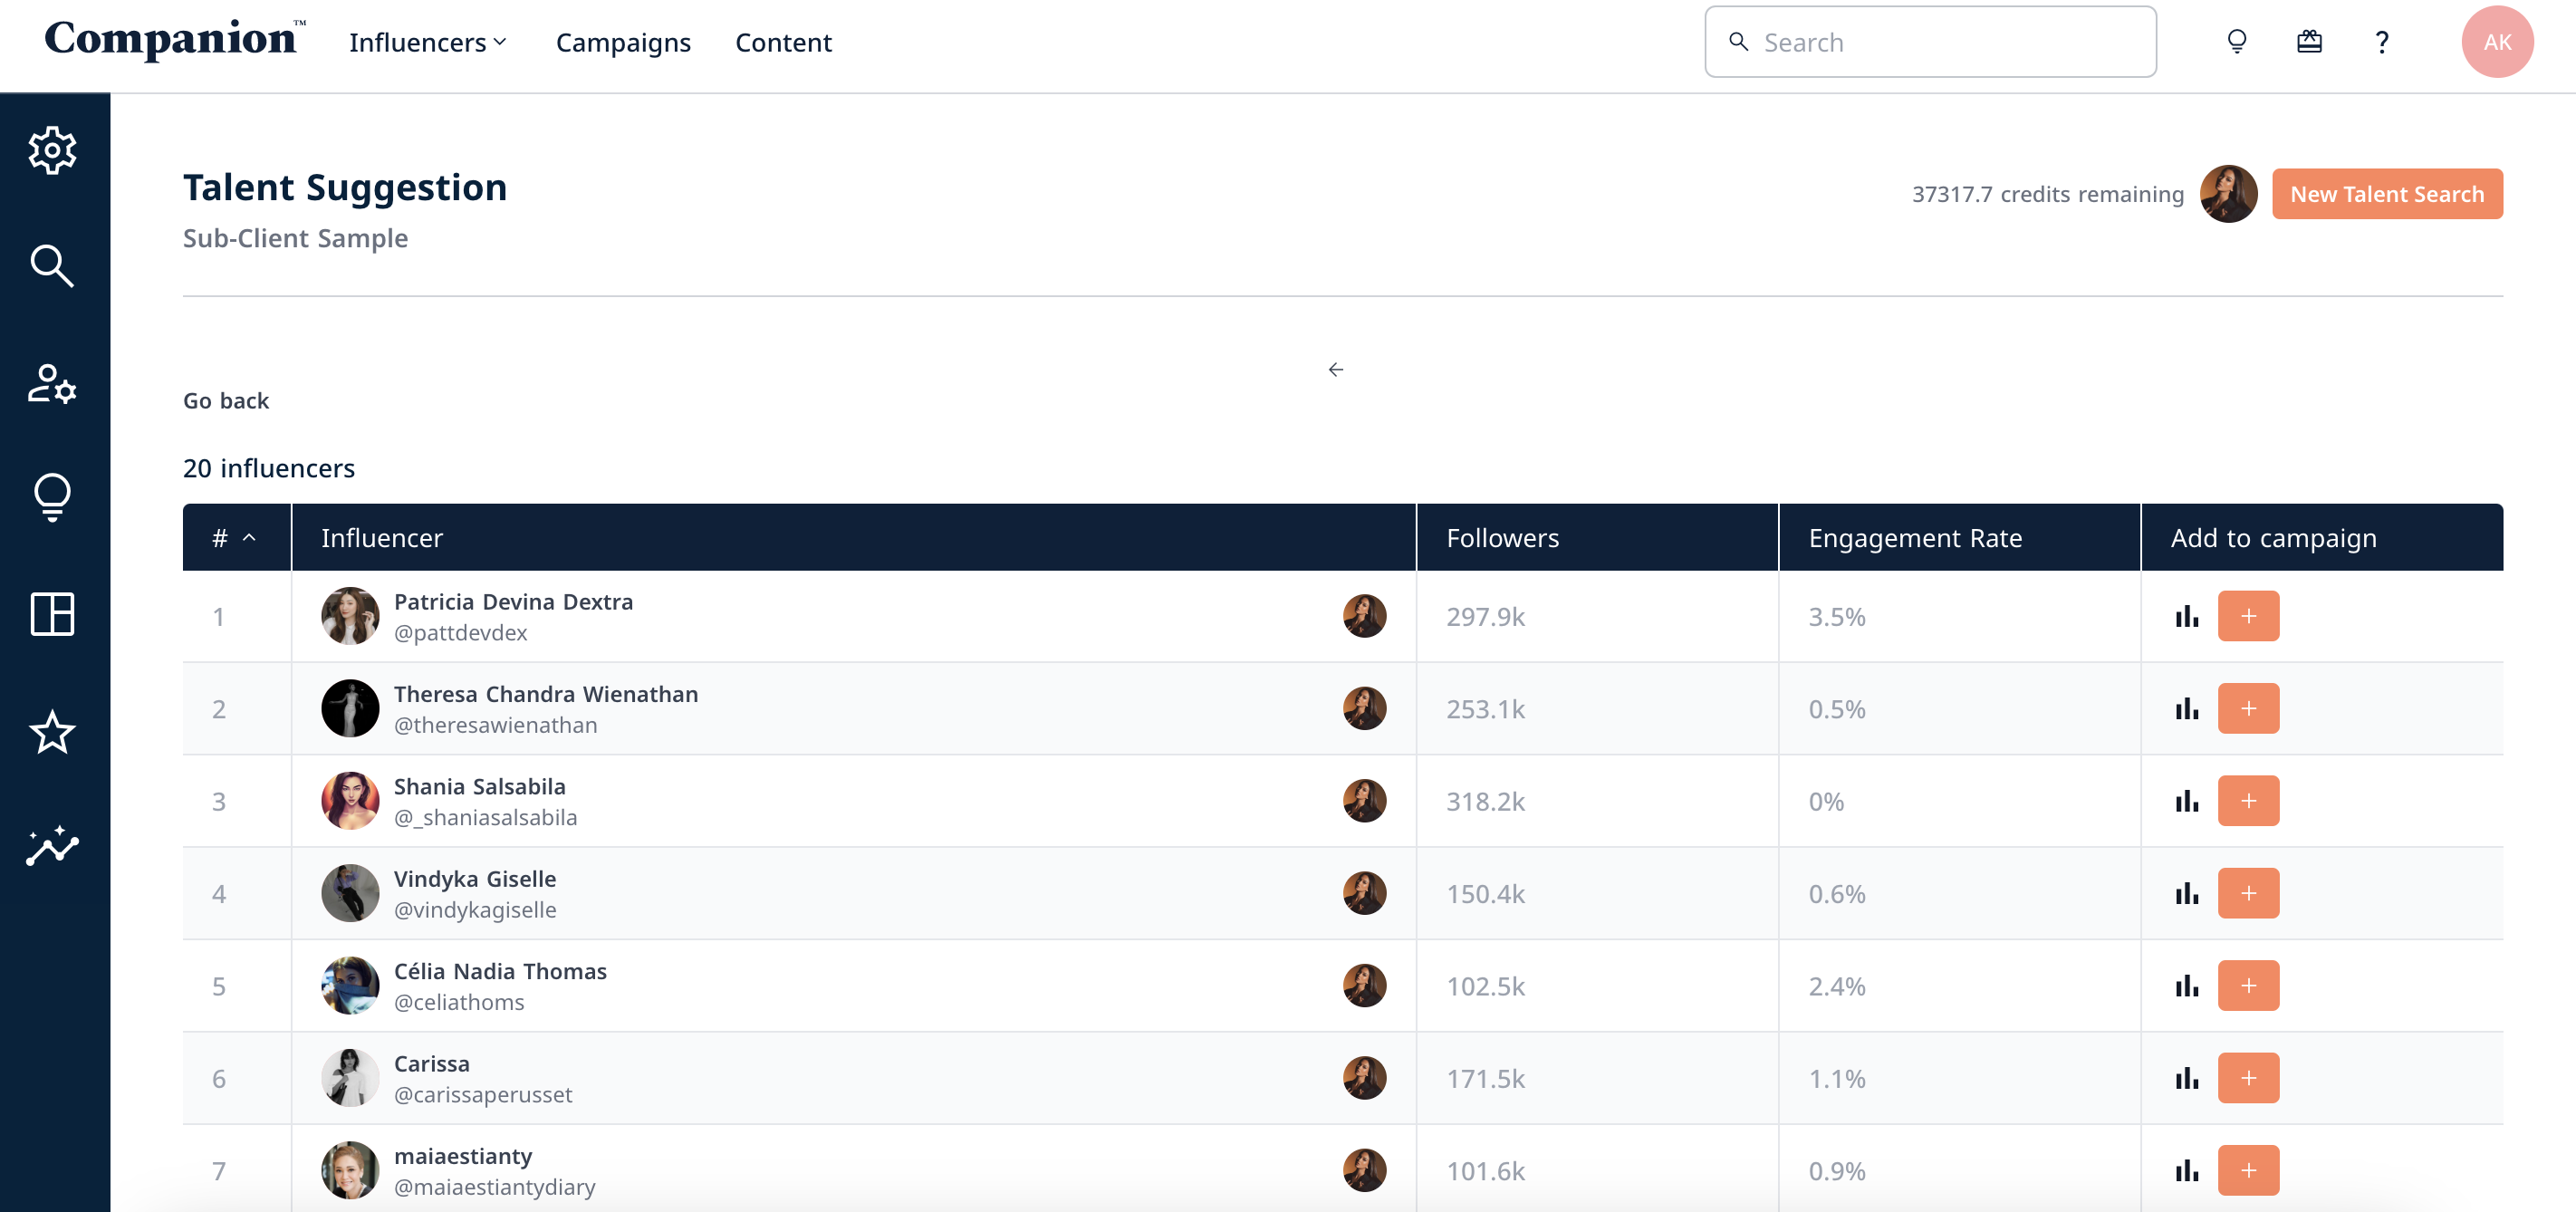Expand the Influencers dropdown menu
The height and width of the screenshot is (1212, 2576).
pos(428,42)
